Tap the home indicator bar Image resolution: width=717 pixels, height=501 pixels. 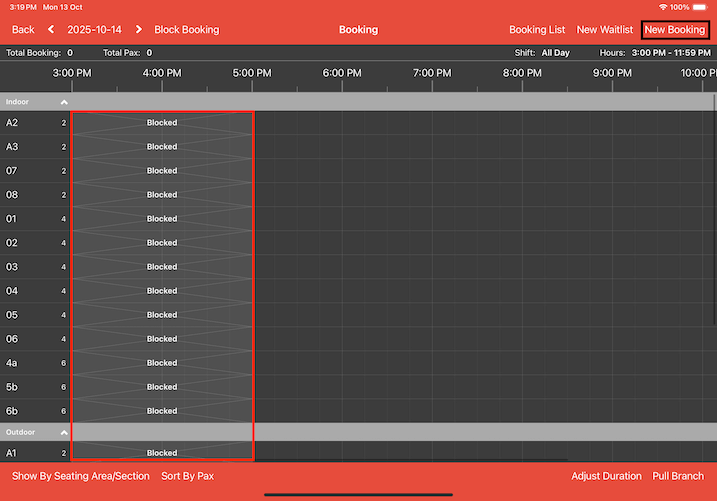(x=358, y=495)
